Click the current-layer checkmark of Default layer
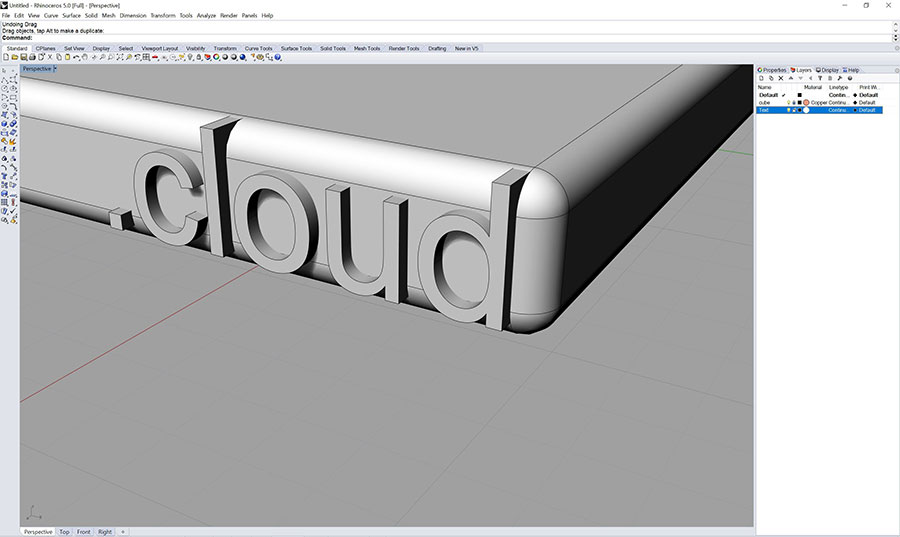Image resolution: width=900 pixels, height=537 pixels. [x=783, y=95]
